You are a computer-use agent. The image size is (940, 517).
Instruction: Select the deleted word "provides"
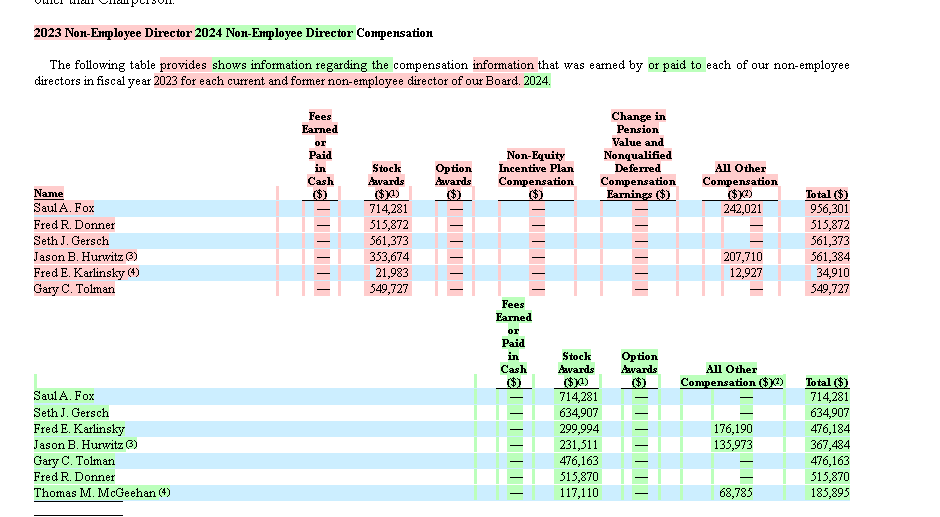click(x=184, y=65)
